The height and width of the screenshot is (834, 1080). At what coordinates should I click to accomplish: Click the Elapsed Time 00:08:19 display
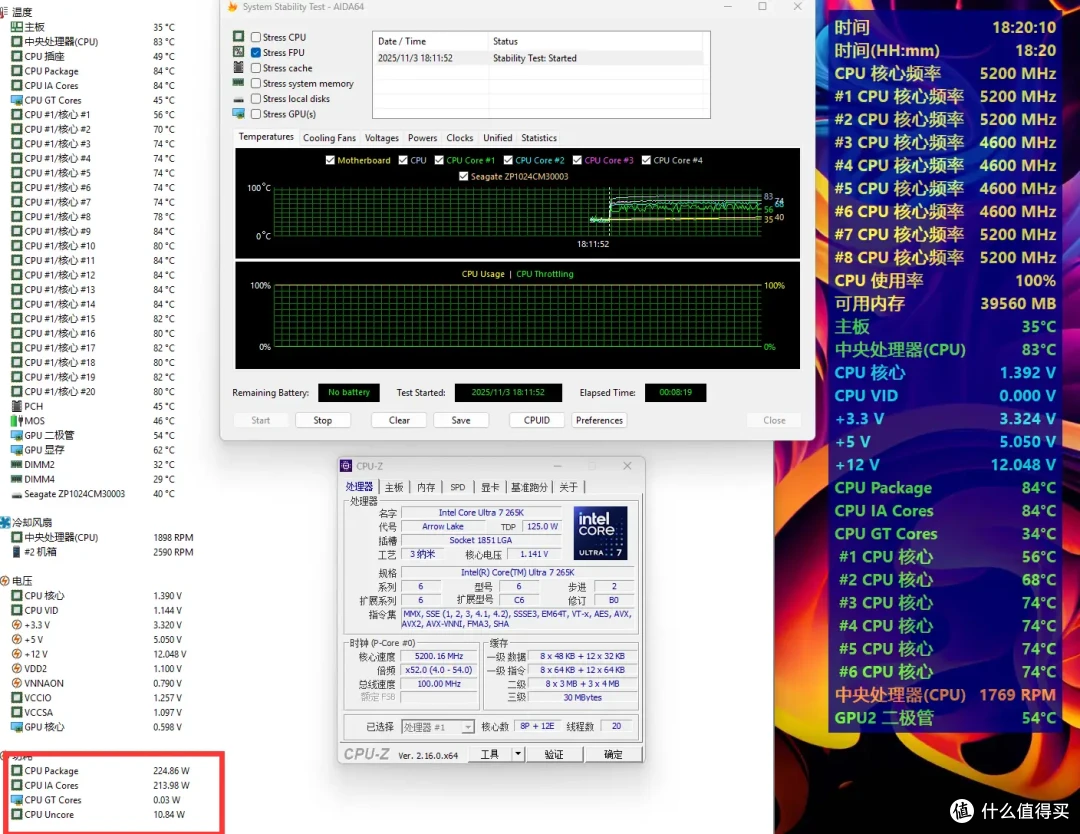(x=675, y=393)
